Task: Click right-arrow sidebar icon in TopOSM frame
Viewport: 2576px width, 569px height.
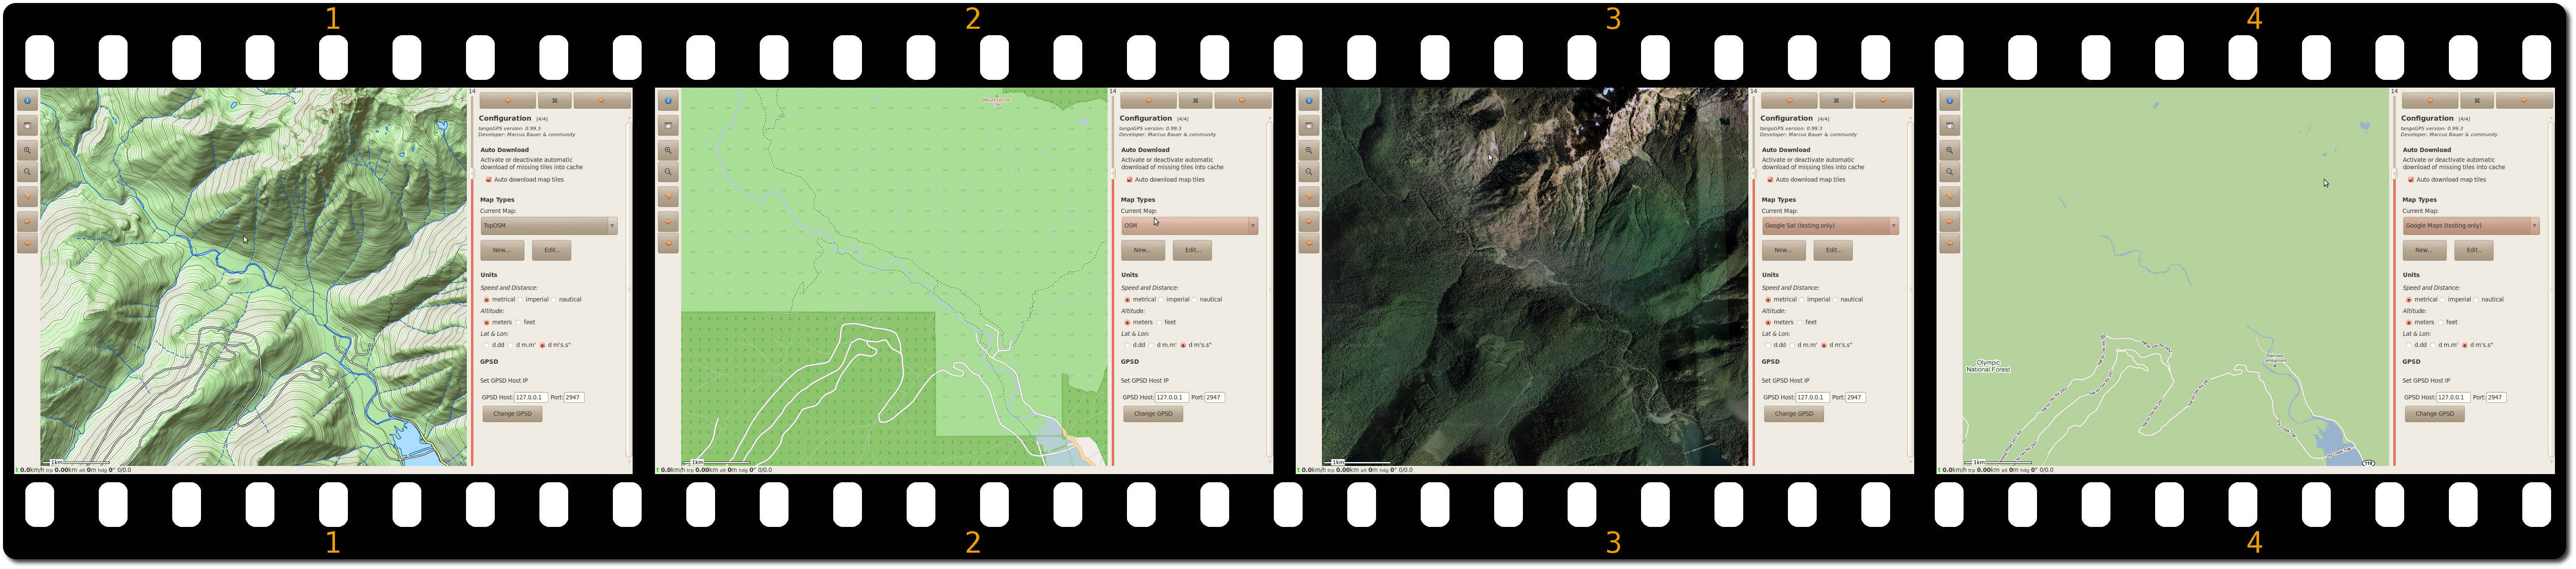Action: [27, 221]
